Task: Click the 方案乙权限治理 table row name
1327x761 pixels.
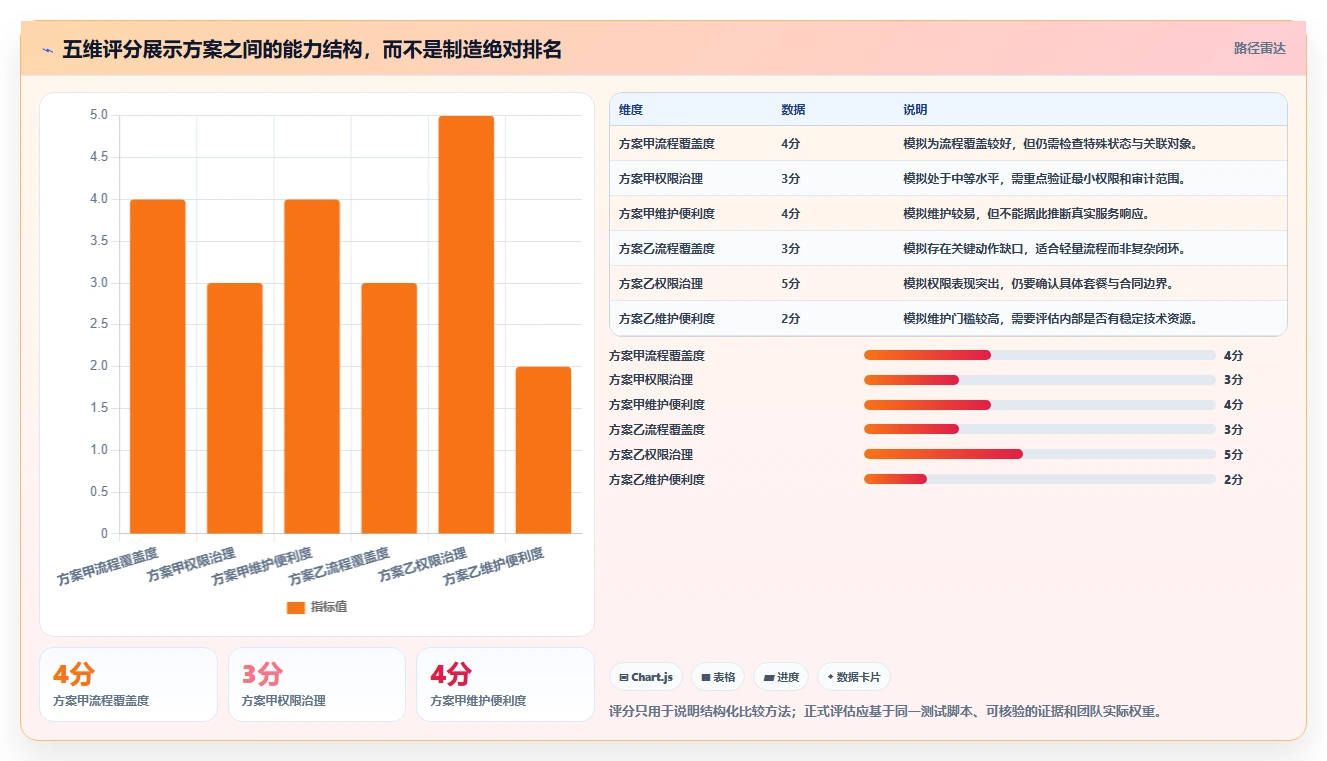Action: click(661, 284)
